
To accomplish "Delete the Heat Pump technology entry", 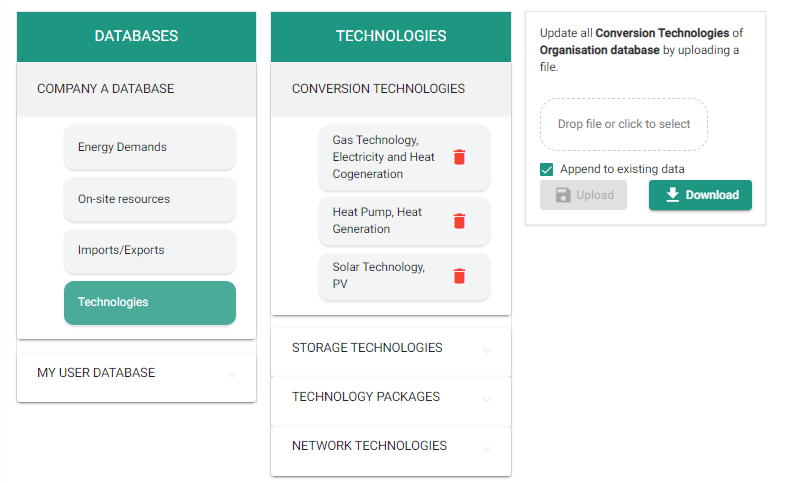I will click(x=459, y=221).
